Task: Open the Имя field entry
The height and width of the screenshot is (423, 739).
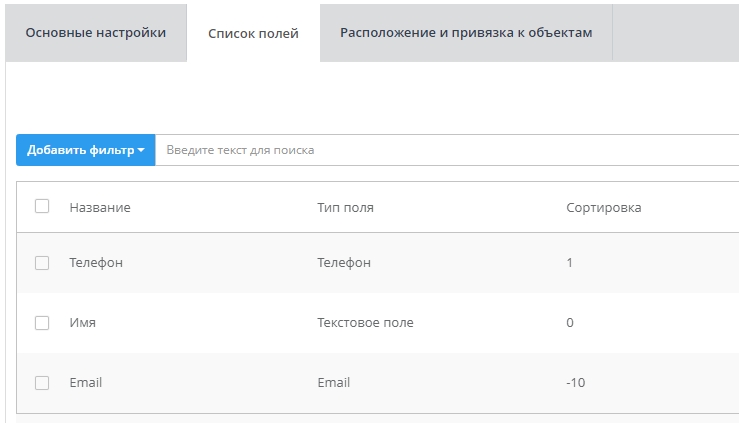Action: [x=83, y=323]
